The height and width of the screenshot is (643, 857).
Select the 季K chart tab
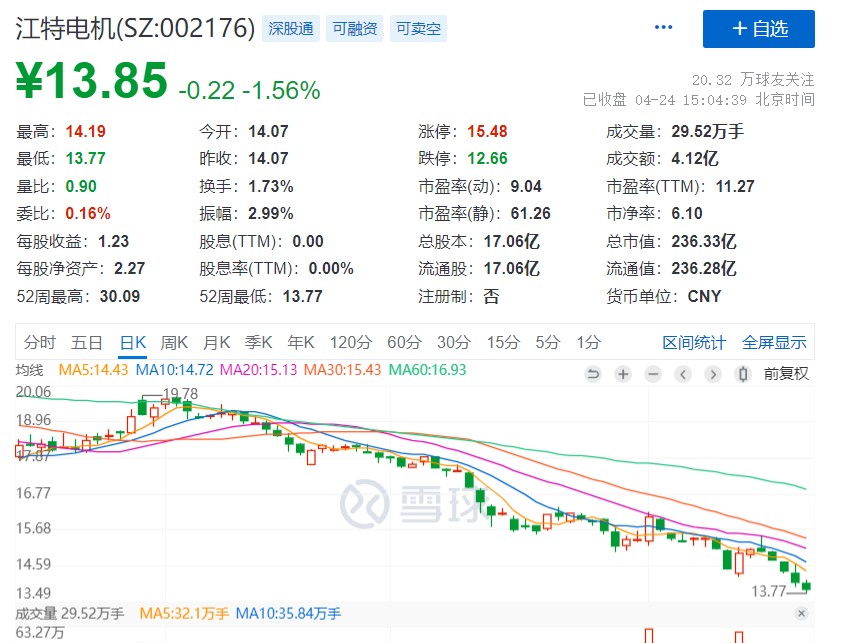click(259, 343)
